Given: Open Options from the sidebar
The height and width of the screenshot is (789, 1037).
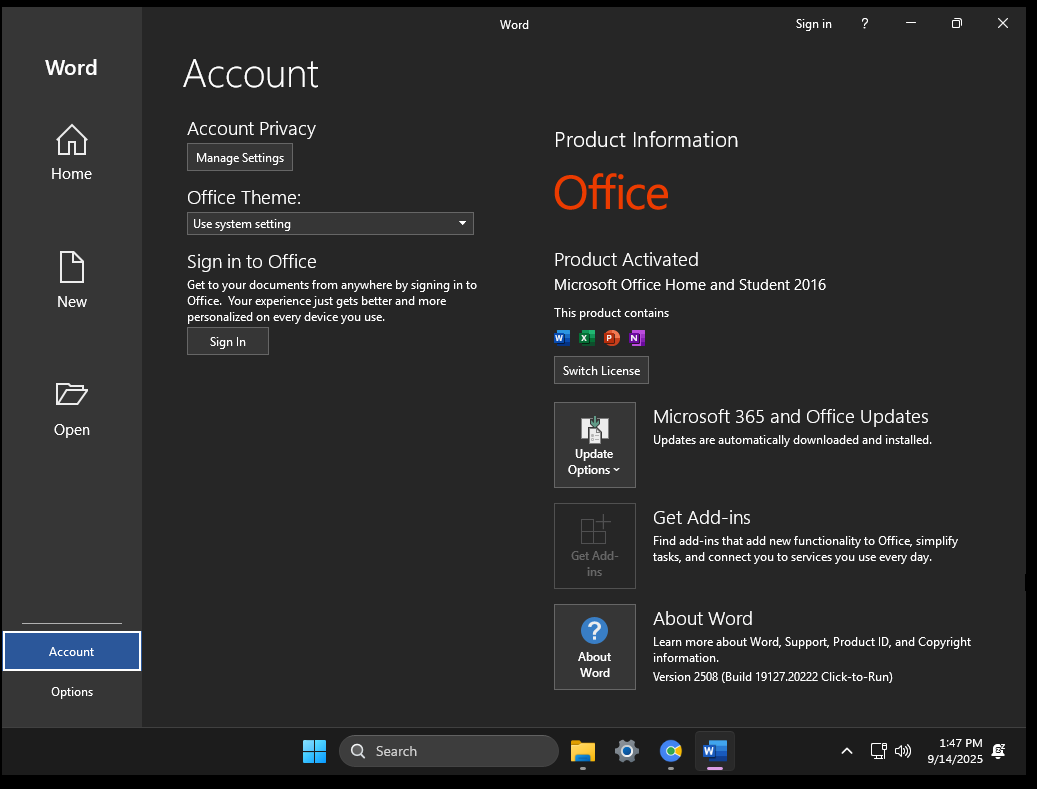Looking at the screenshot, I should click(x=71, y=692).
